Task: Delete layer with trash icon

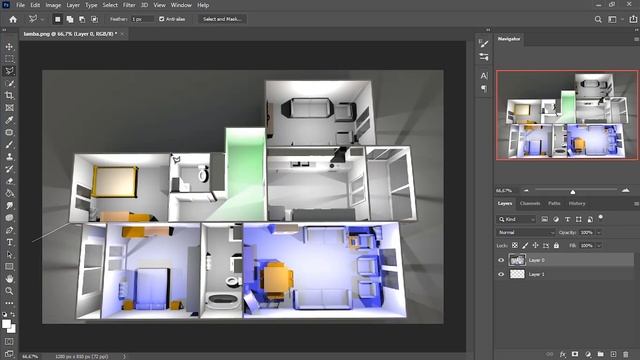Action: [626, 354]
